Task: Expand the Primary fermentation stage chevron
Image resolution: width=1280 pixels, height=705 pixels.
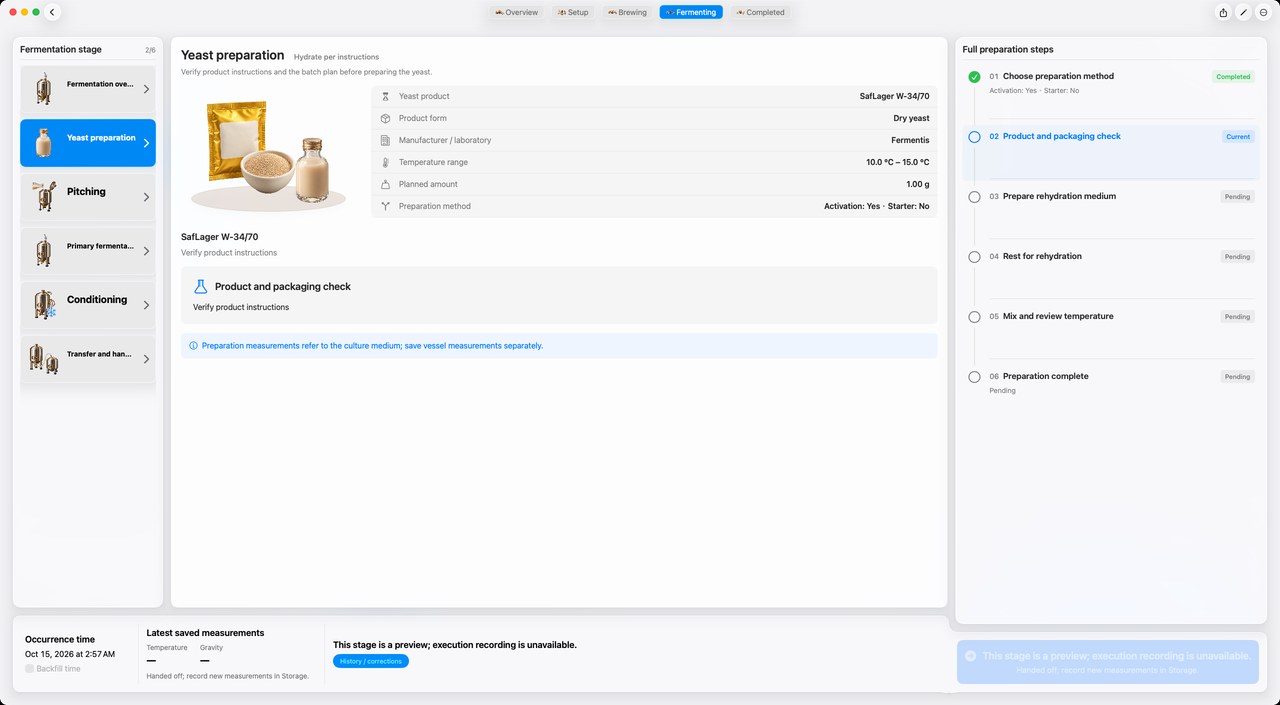Action: [x=146, y=251]
